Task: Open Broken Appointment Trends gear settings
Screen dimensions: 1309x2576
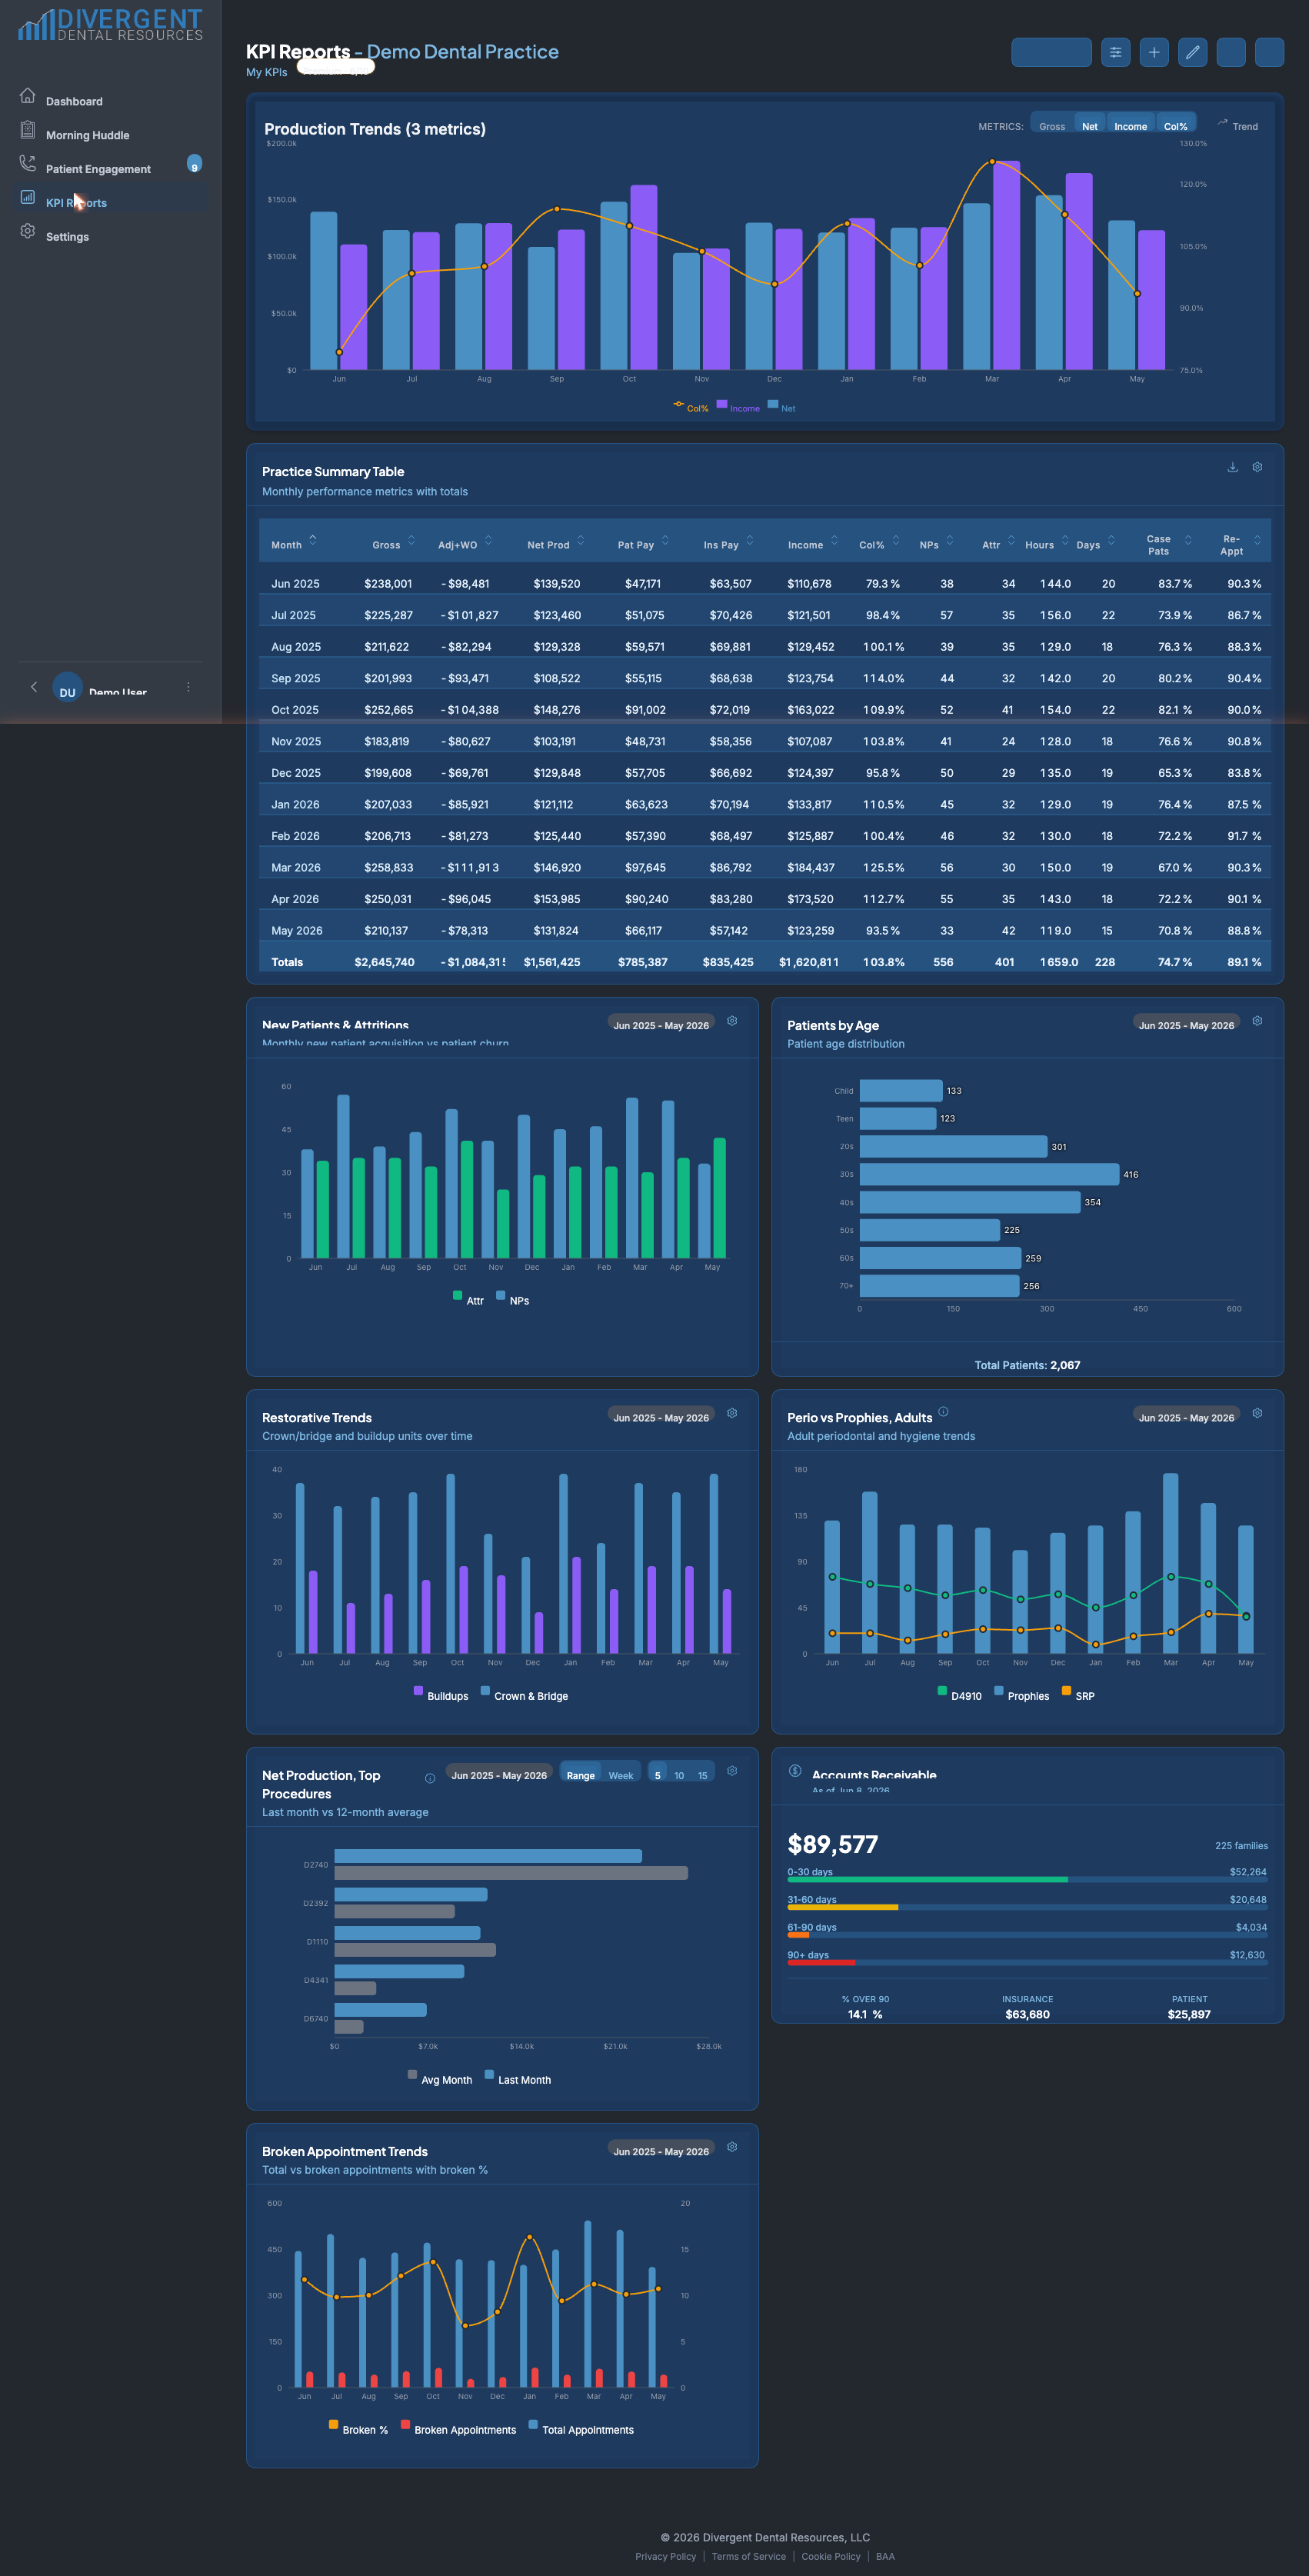Action: coord(732,2147)
